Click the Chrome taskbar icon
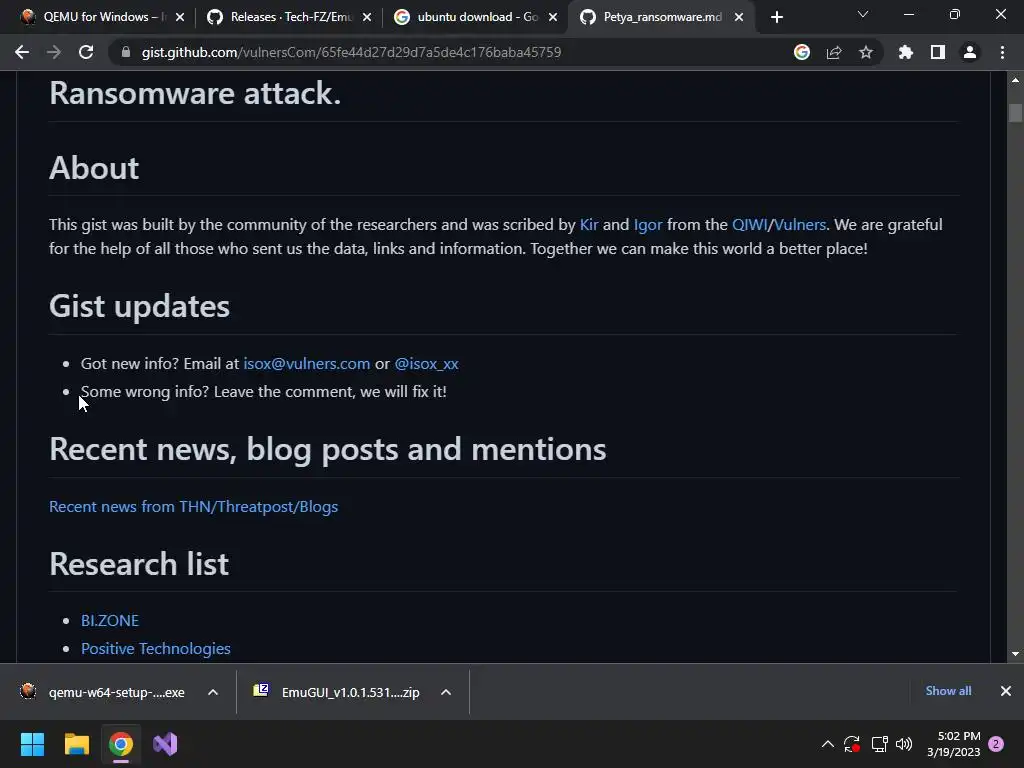The image size is (1024, 768). pyautogui.click(x=121, y=744)
